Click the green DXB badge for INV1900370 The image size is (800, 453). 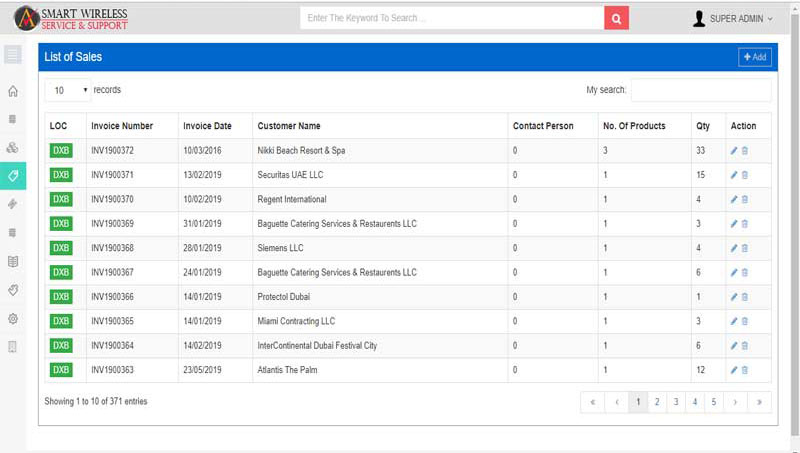[x=61, y=199]
